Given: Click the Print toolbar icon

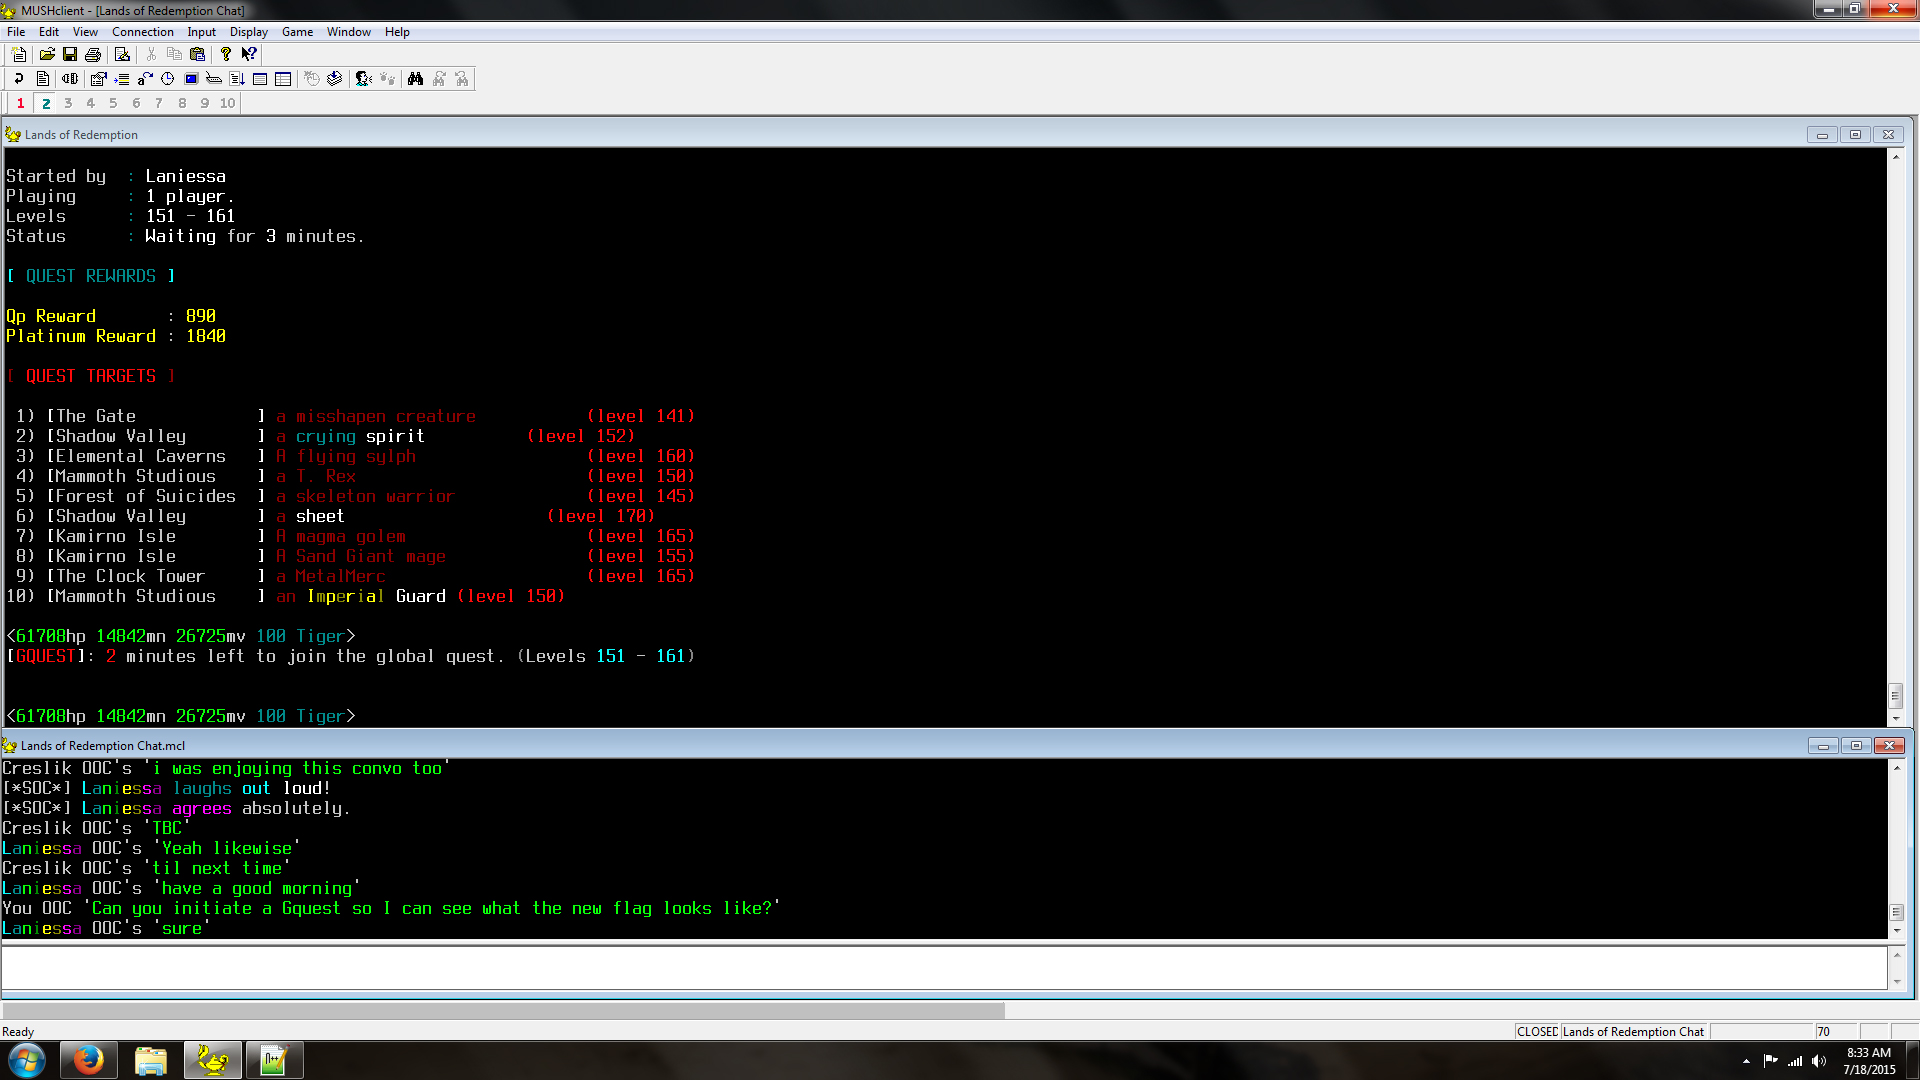Looking at the screenshot, I should click(93, 54).
